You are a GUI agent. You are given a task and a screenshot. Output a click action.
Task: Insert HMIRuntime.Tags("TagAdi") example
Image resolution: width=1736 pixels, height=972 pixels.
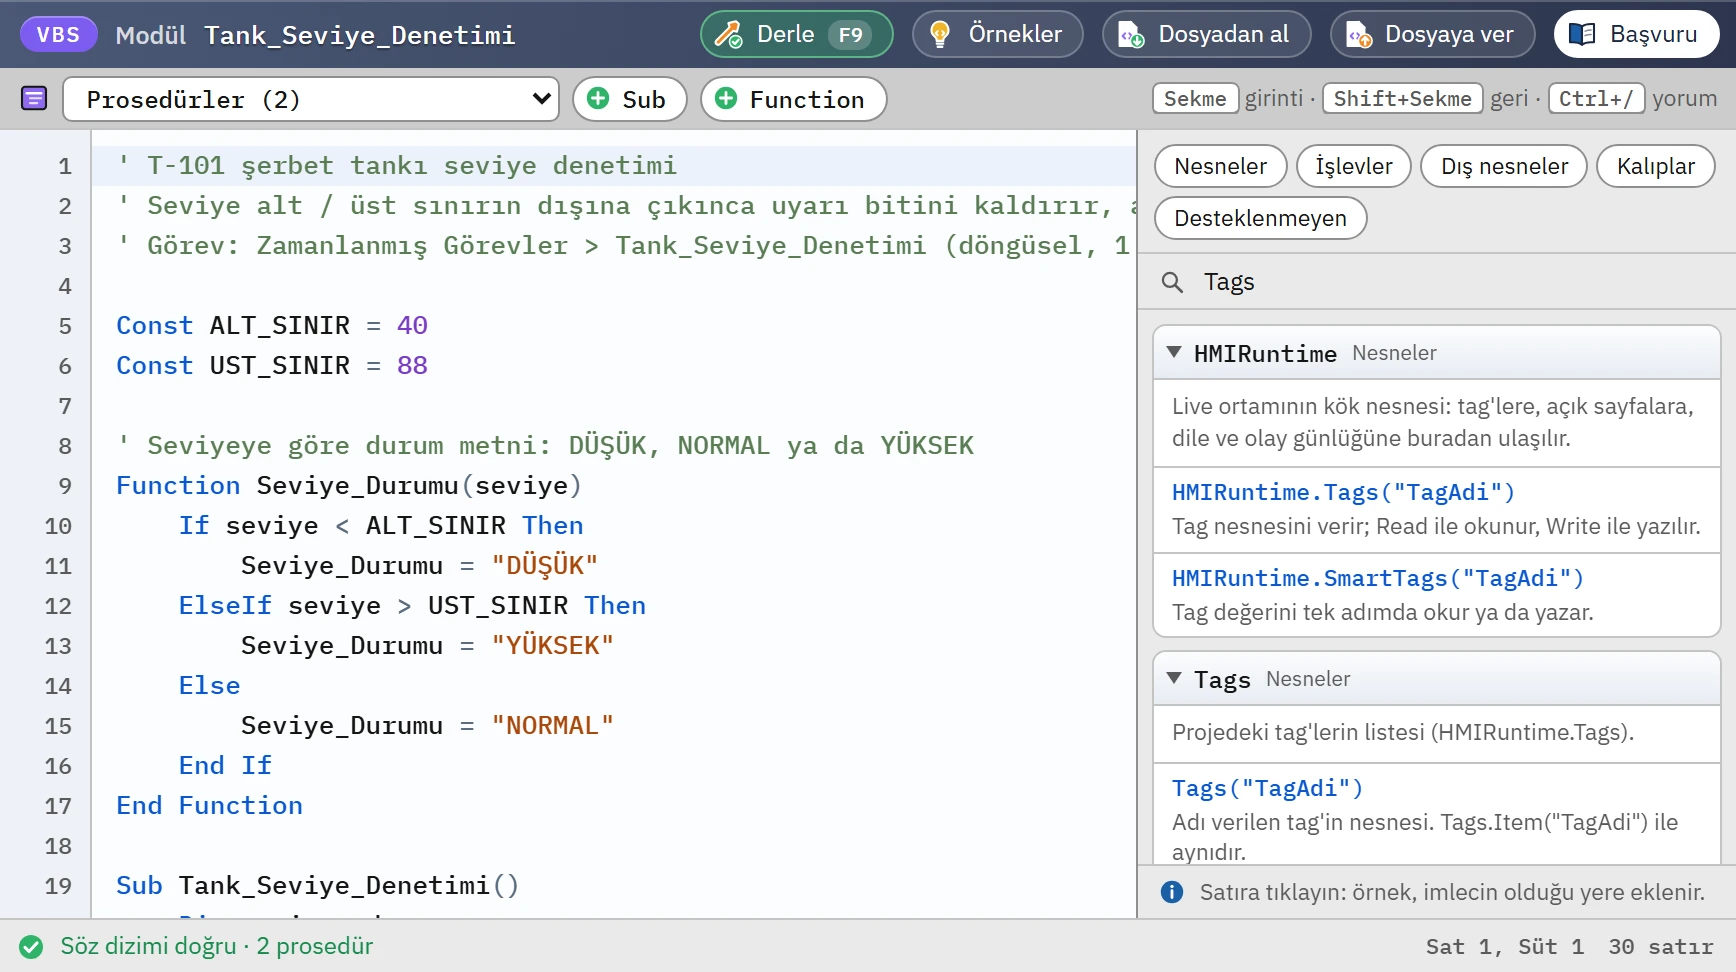click(x=1437, y=509)
